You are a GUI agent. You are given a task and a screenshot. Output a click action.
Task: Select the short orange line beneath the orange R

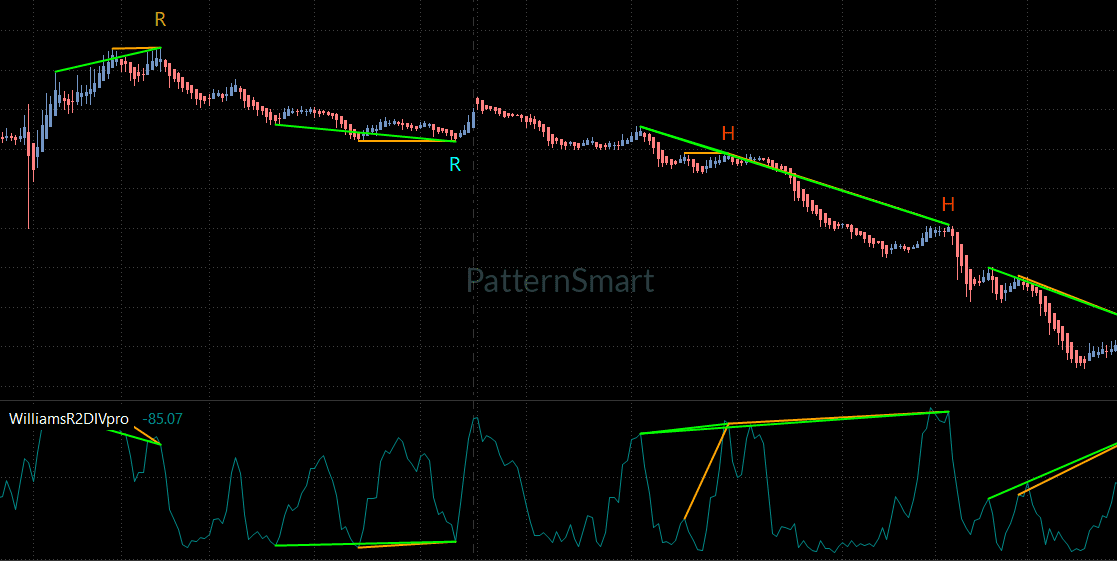click(x=136, y=48)
